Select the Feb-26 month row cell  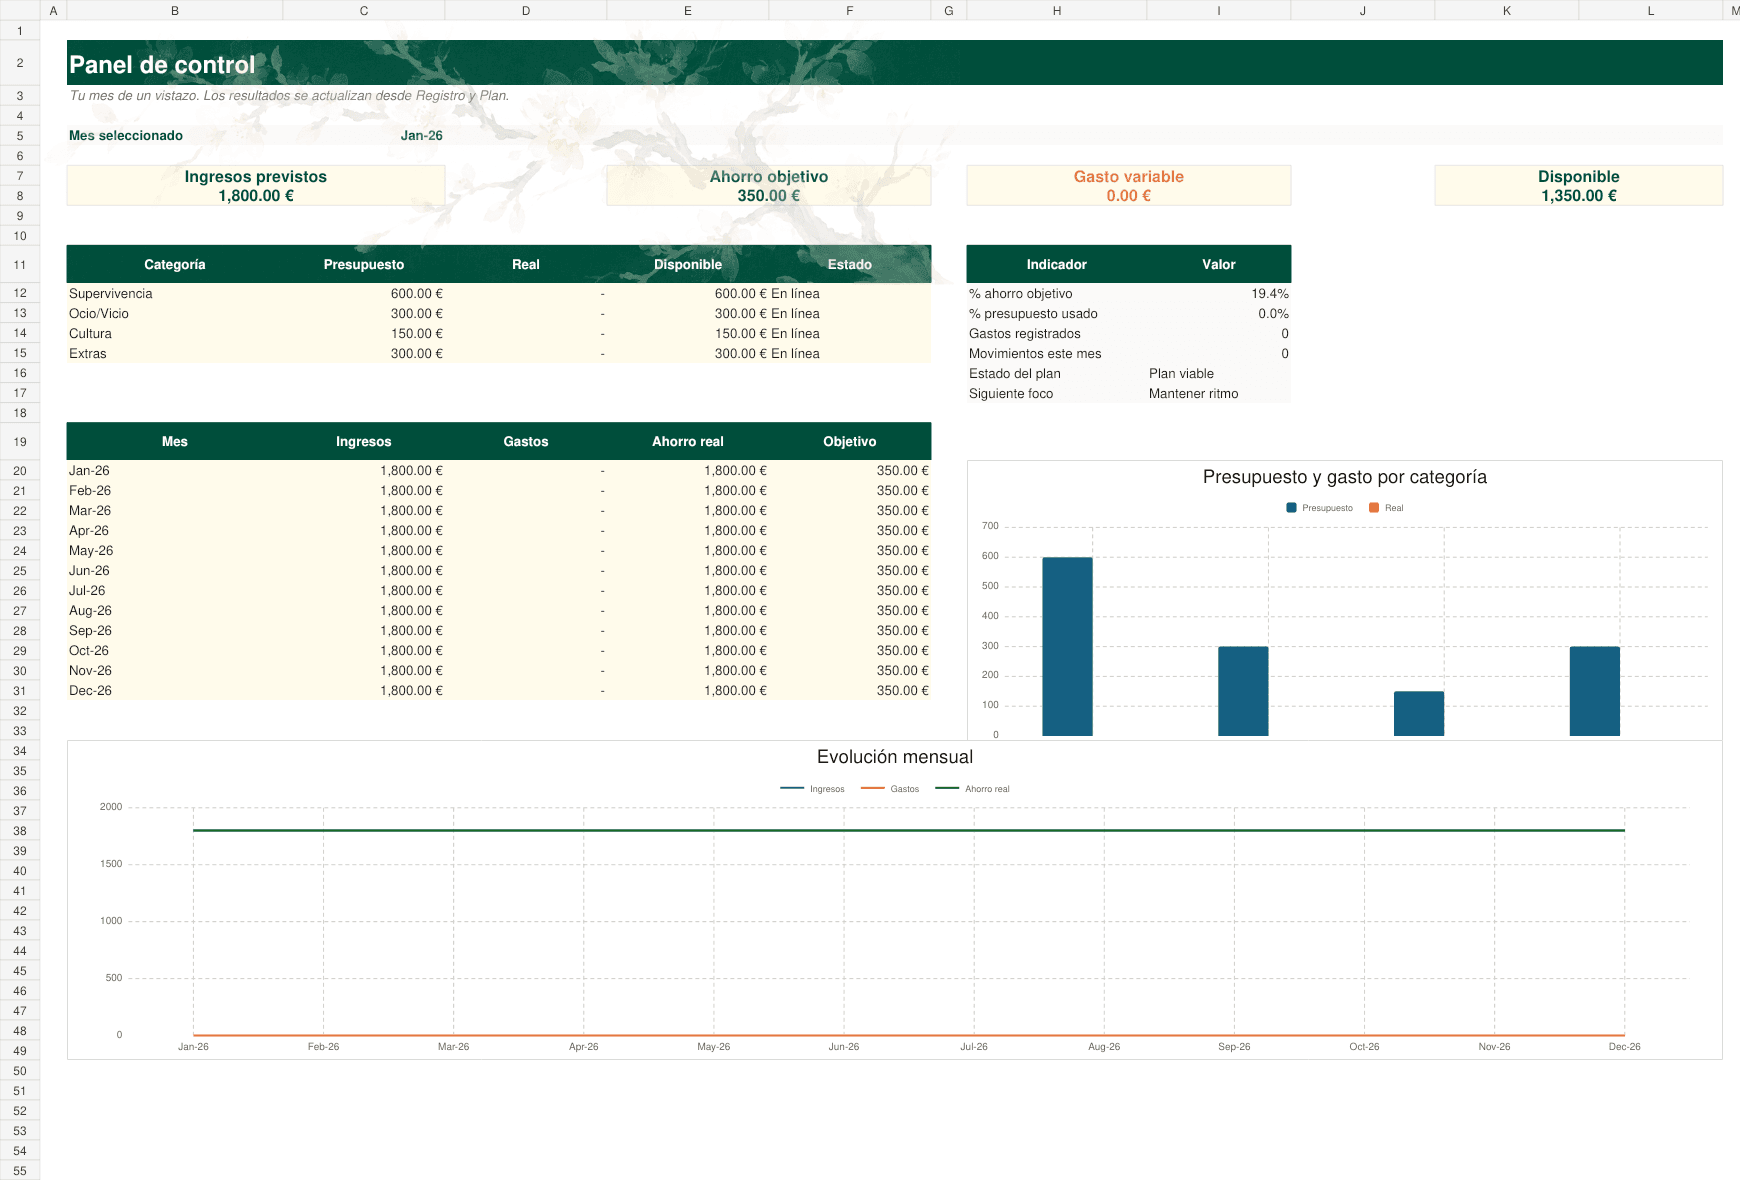coord(175,491)
